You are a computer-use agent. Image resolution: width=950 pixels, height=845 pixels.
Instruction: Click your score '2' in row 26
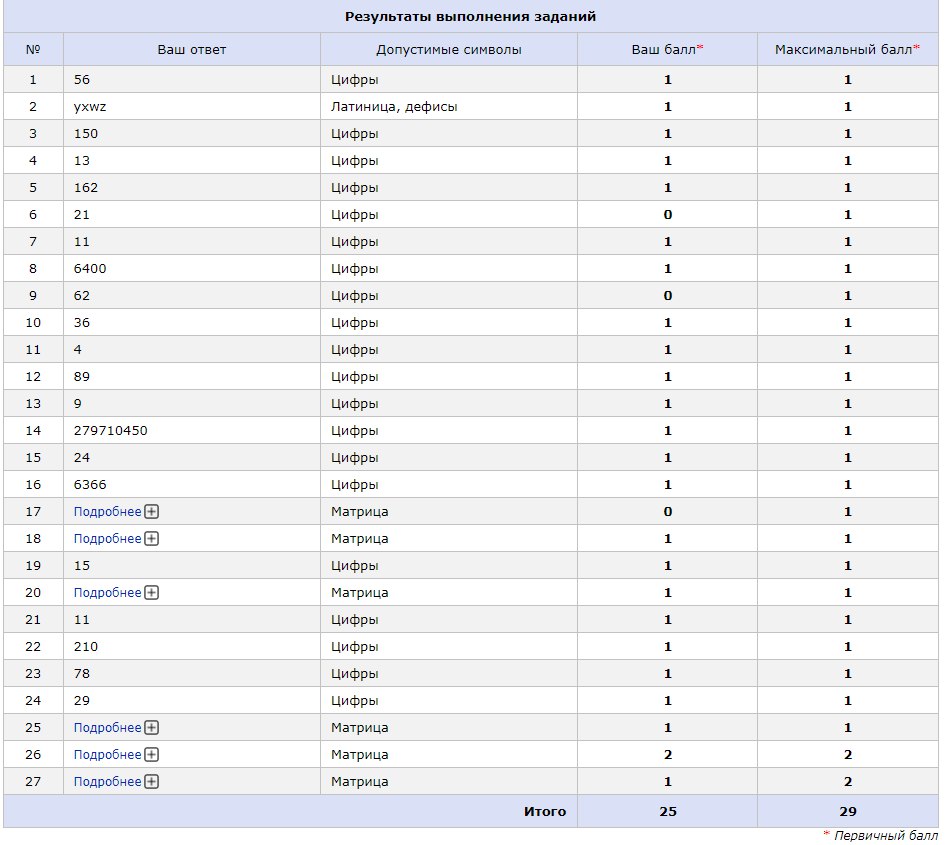pos(668,755)
